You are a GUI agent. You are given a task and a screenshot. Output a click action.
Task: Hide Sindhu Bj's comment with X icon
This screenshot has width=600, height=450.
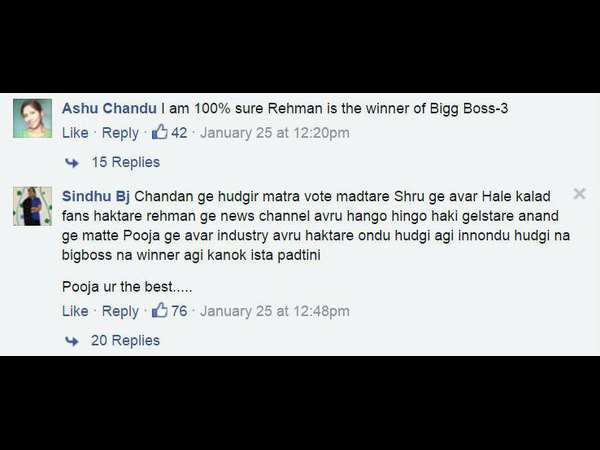[x=580, y=194]
